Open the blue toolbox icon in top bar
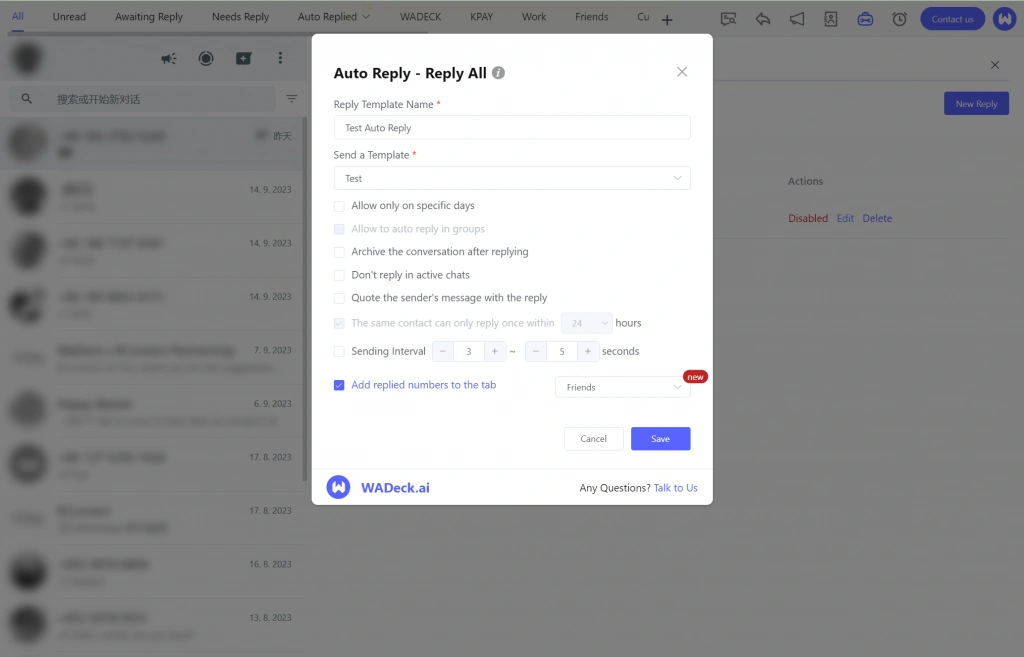The image size is (1024, 657). 864,18
